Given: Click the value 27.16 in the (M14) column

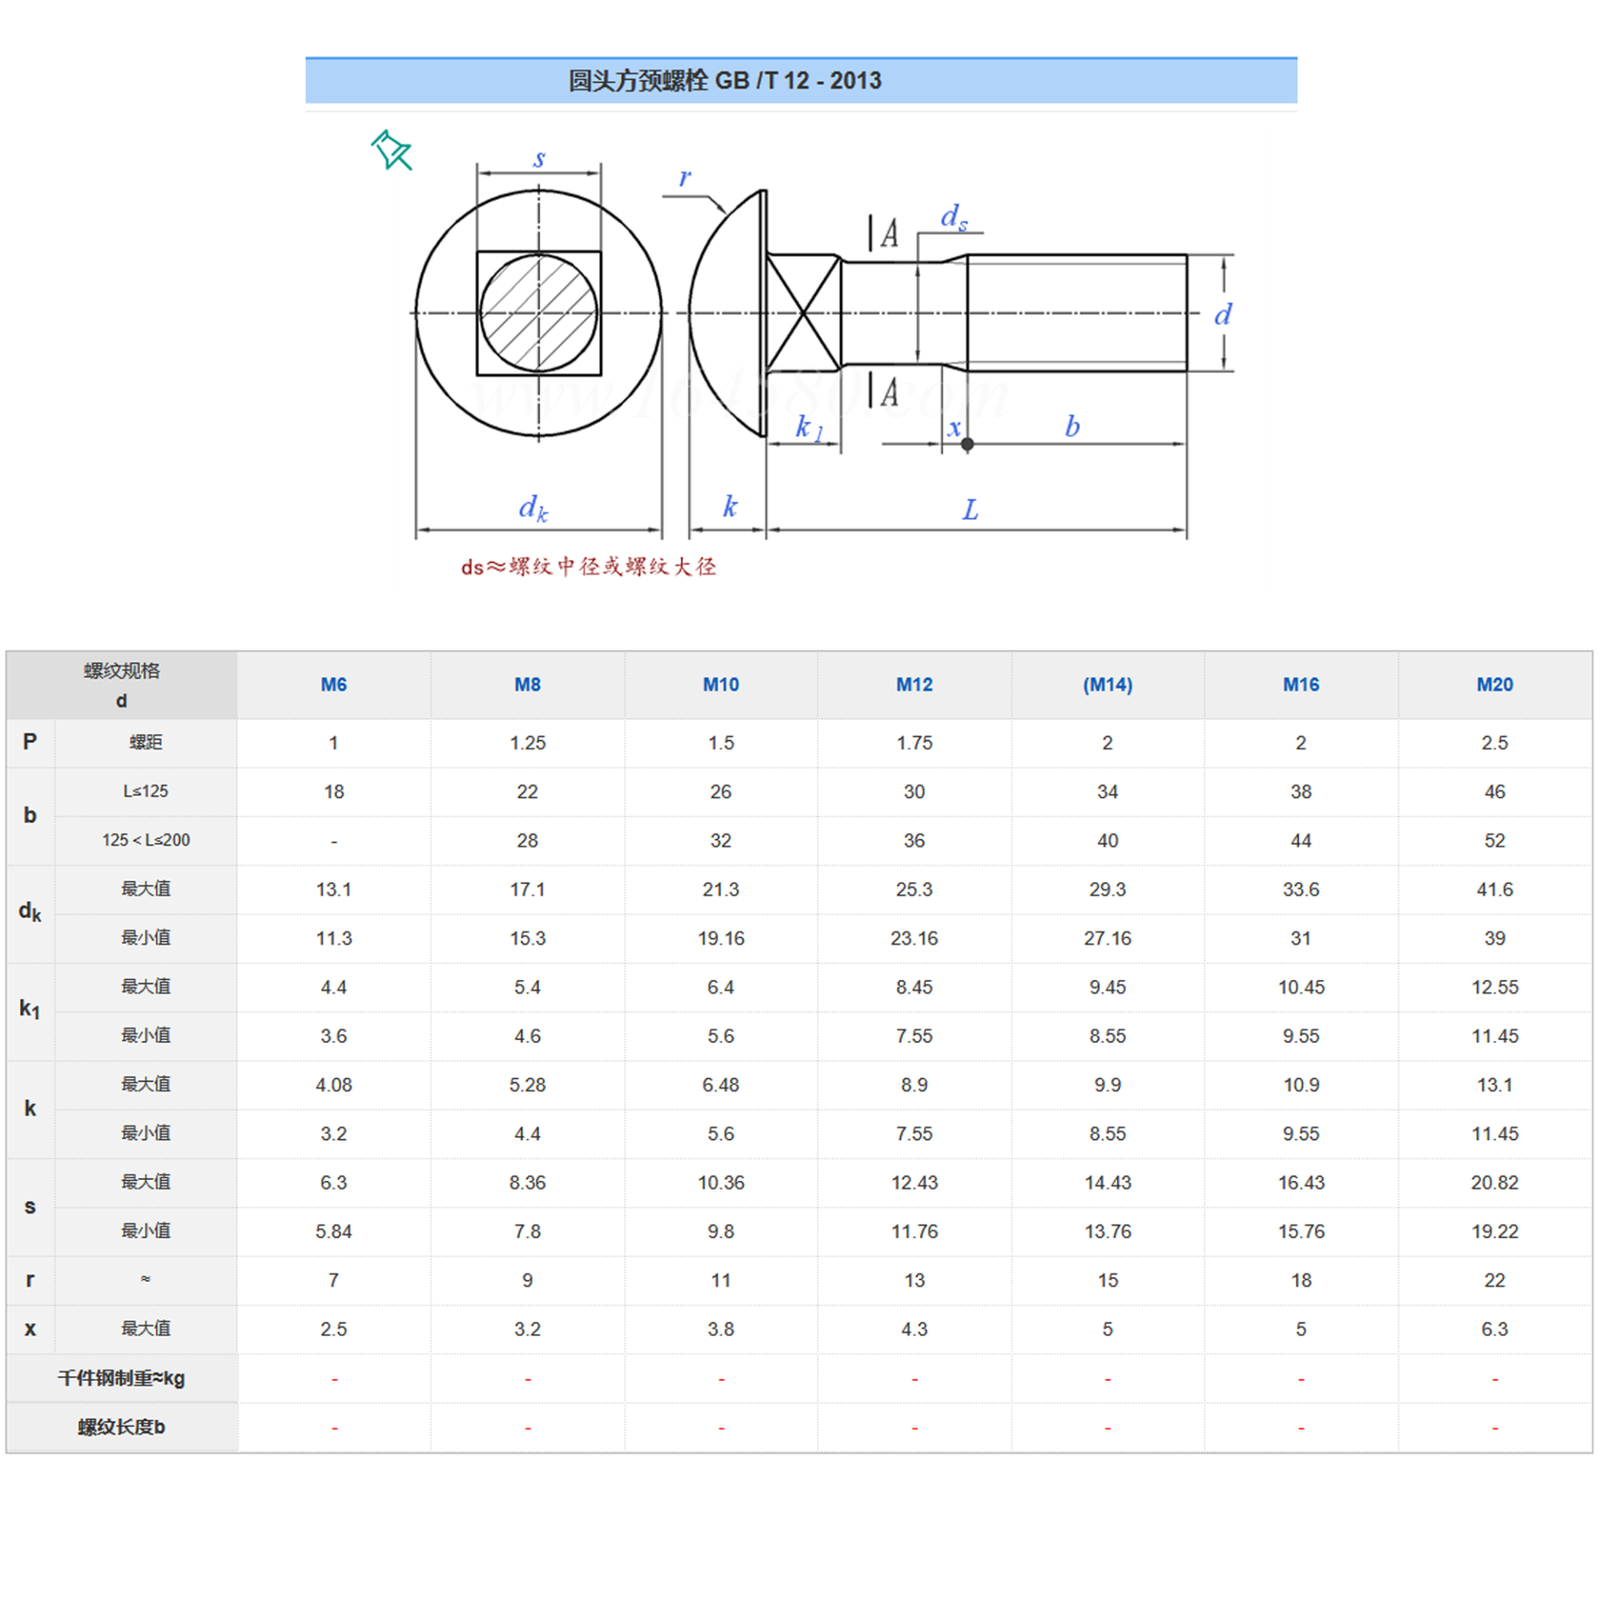Looking at the screenshot, I should click(1108, 938).
